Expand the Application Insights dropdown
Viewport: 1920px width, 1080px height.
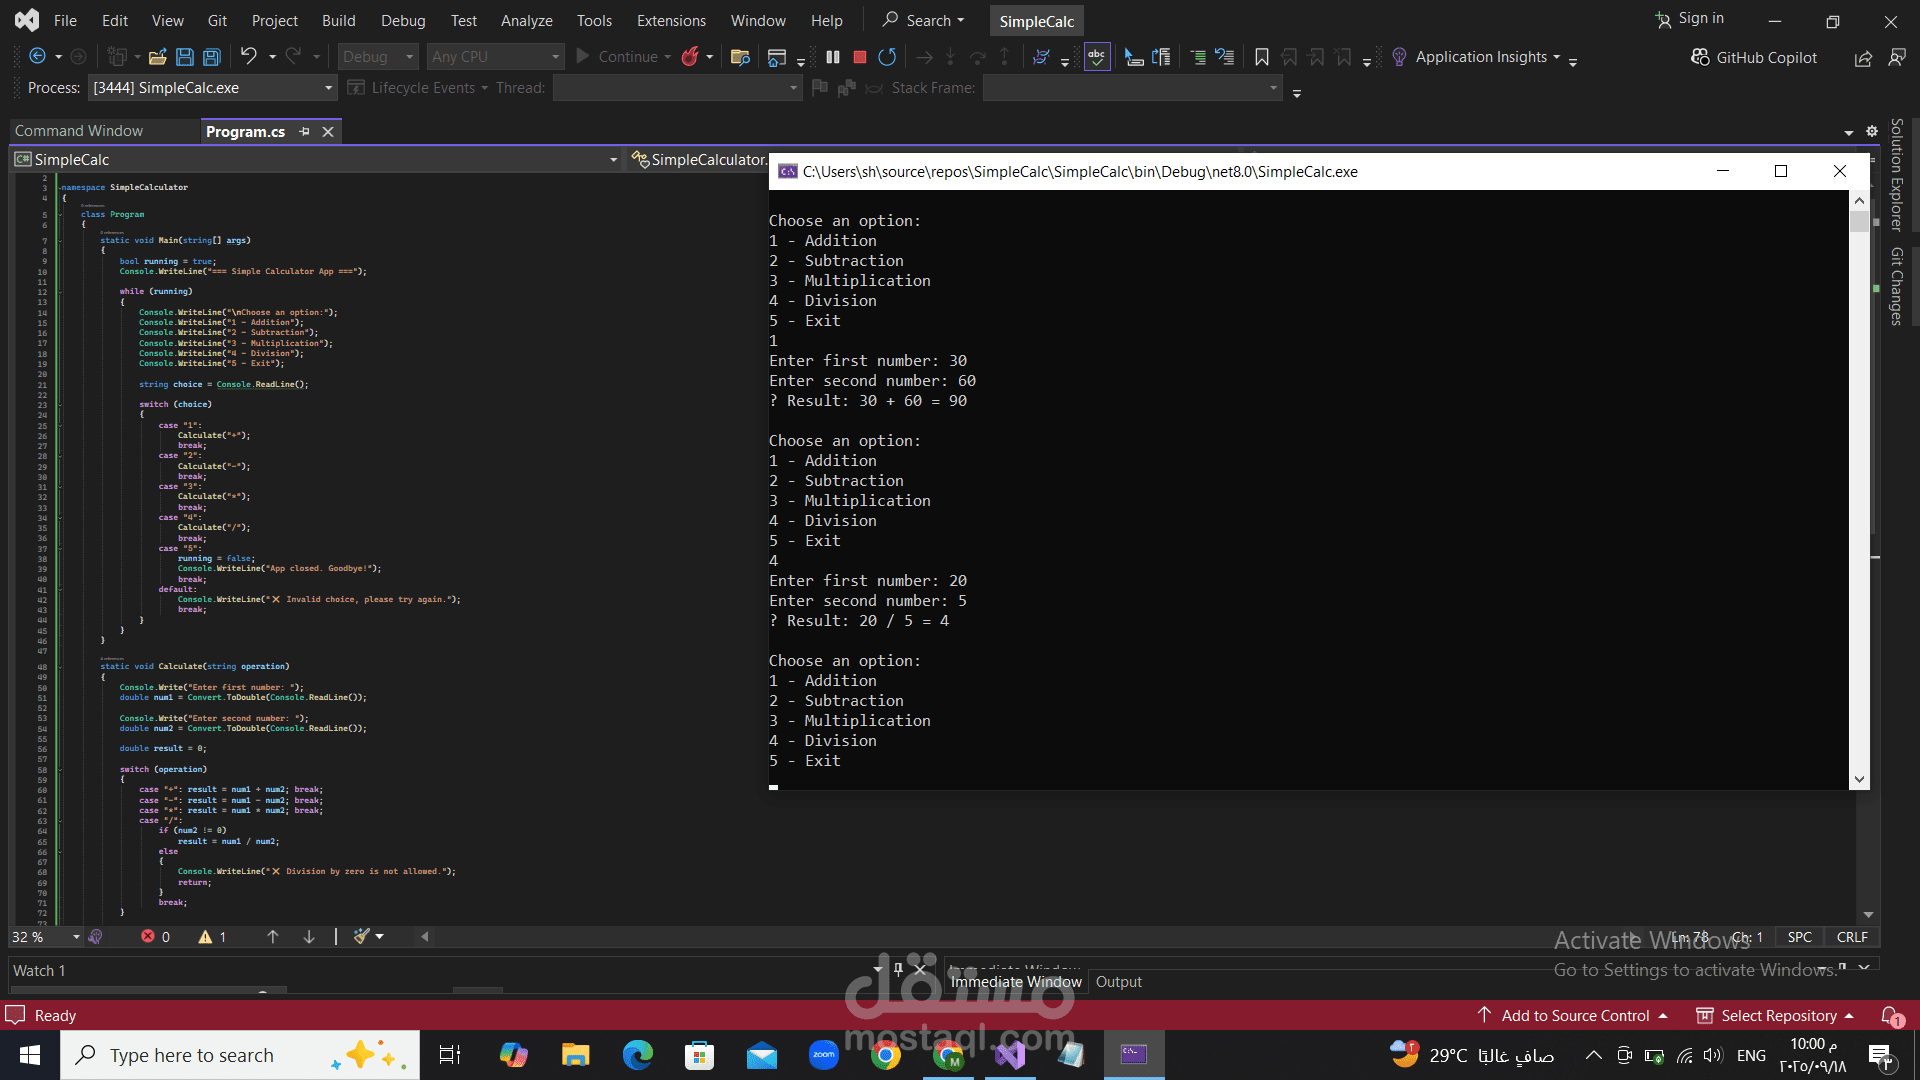[x=1556, y=57]
